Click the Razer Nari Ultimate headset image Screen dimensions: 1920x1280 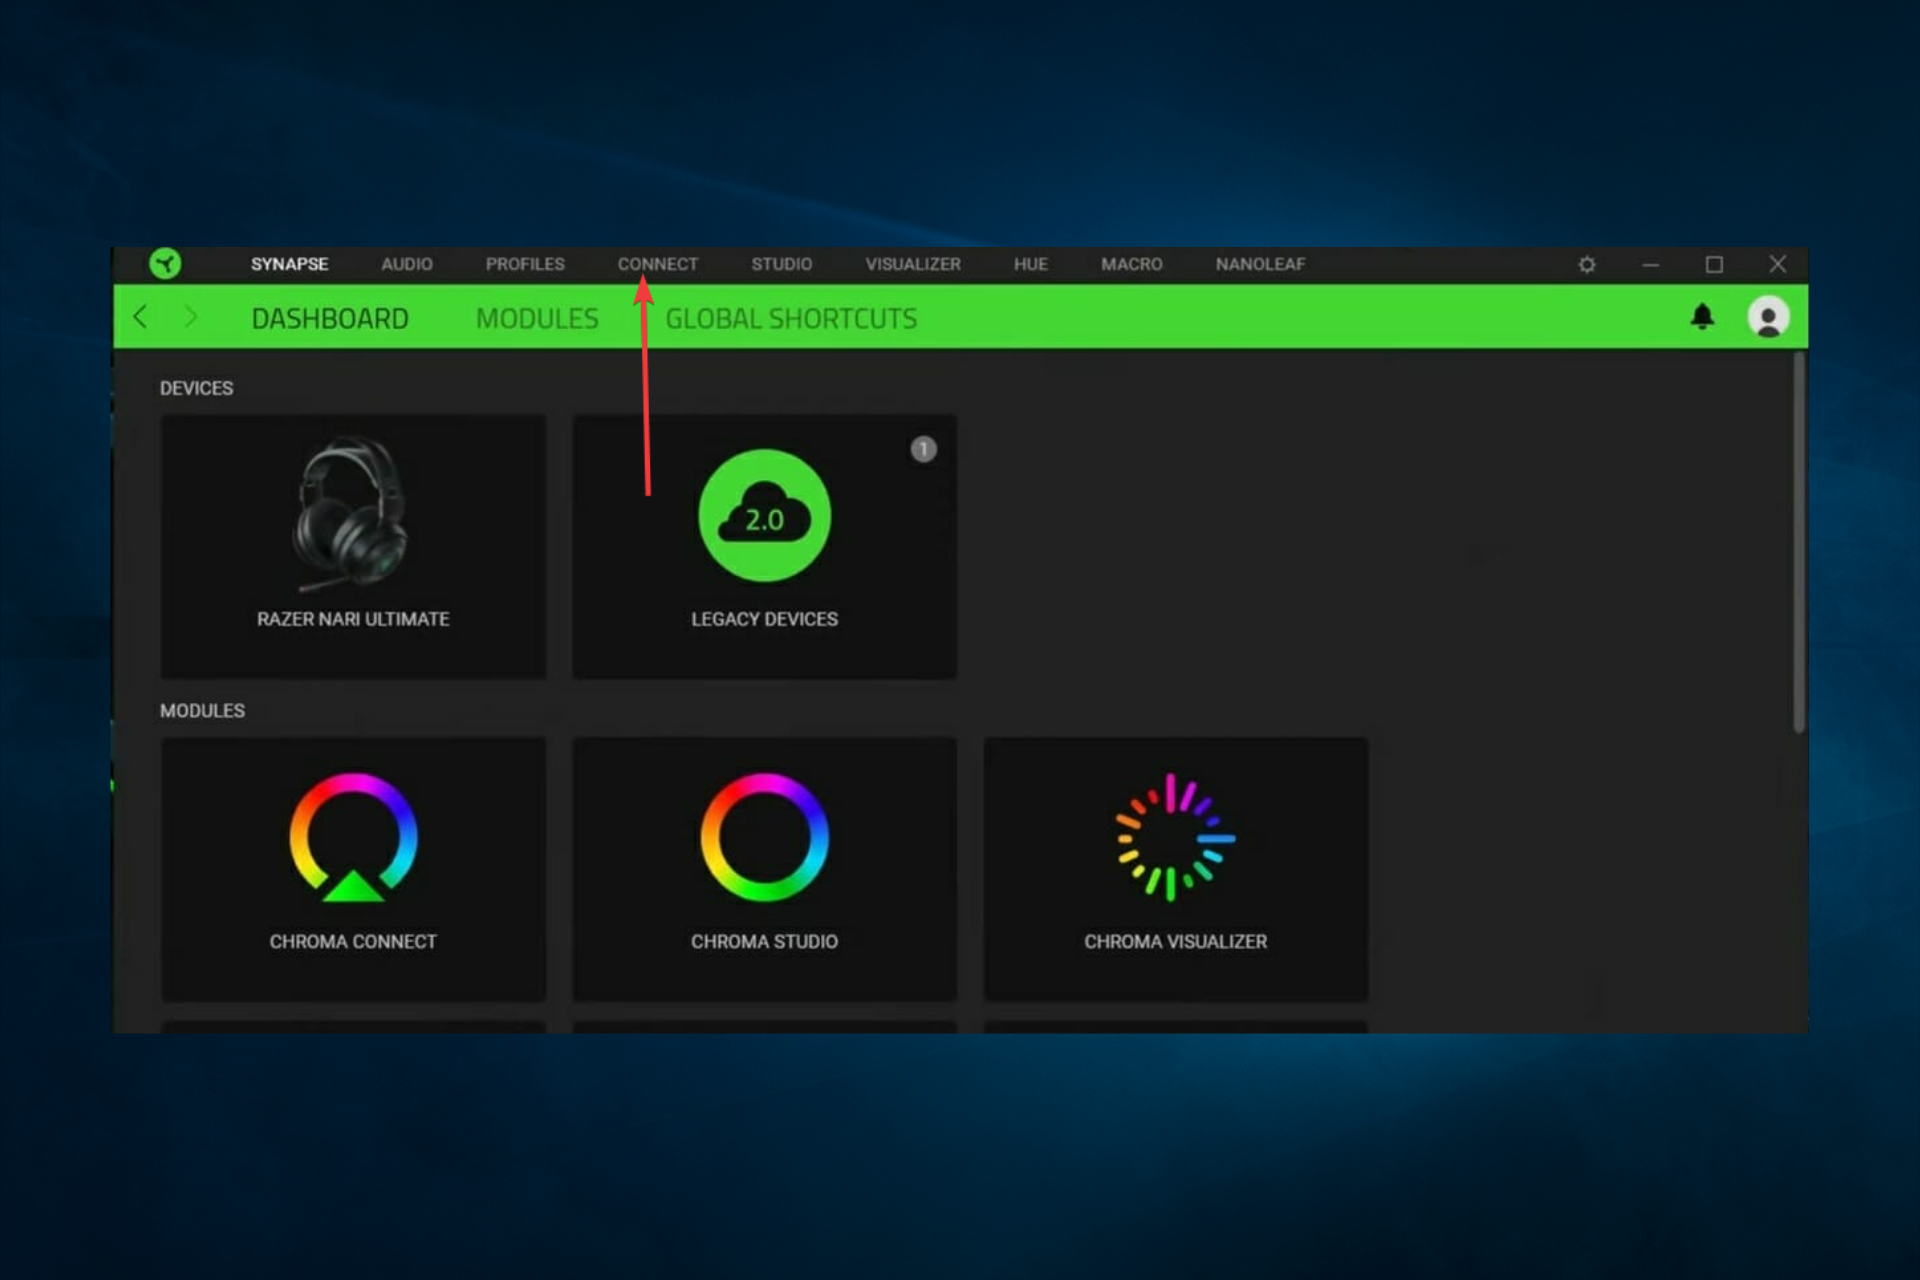[352, 514]
